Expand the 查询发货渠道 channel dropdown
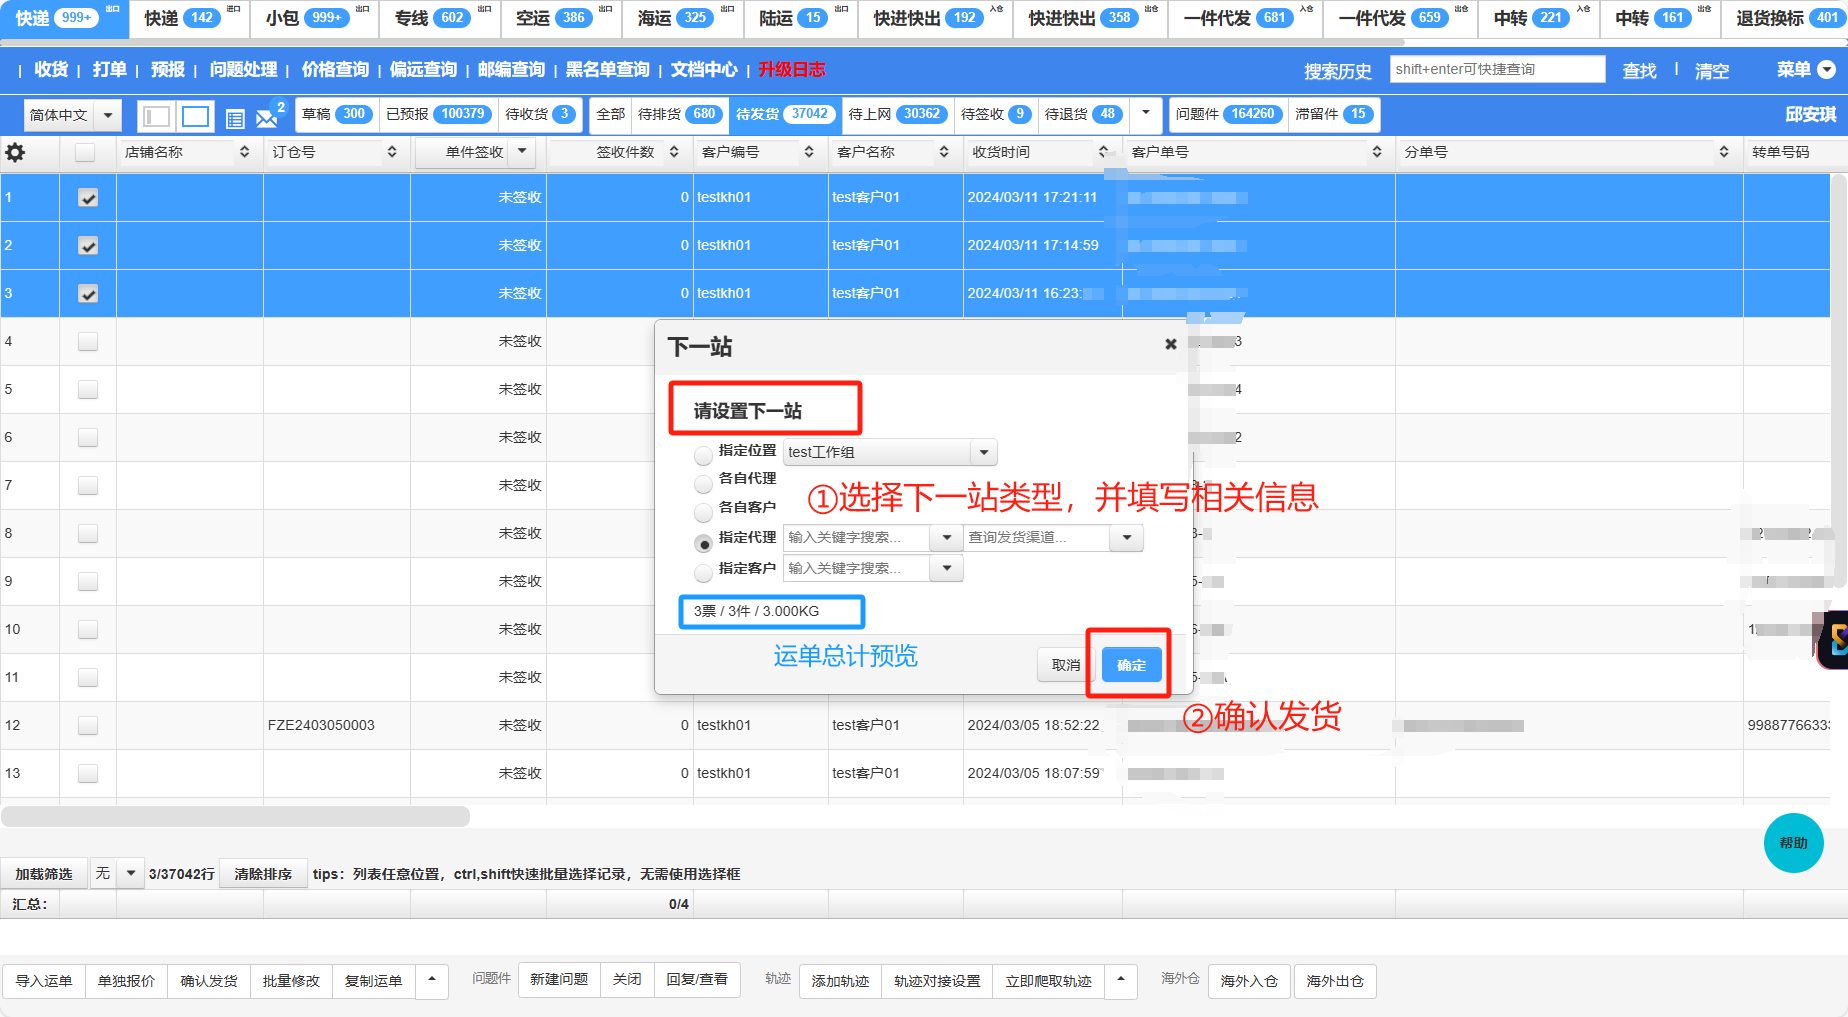This screenshot has height=1017, width=1848. [x=1127, y=538]
